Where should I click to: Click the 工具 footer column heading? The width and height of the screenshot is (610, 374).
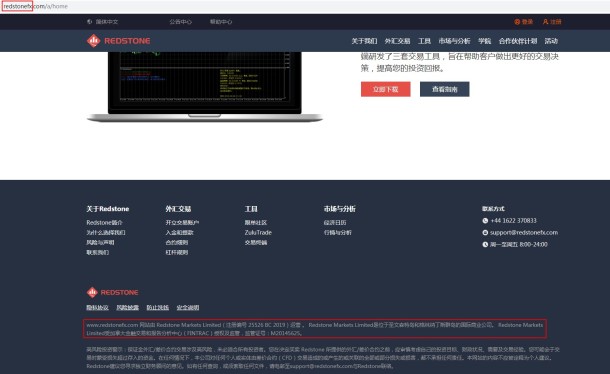(x=251, y=209)
